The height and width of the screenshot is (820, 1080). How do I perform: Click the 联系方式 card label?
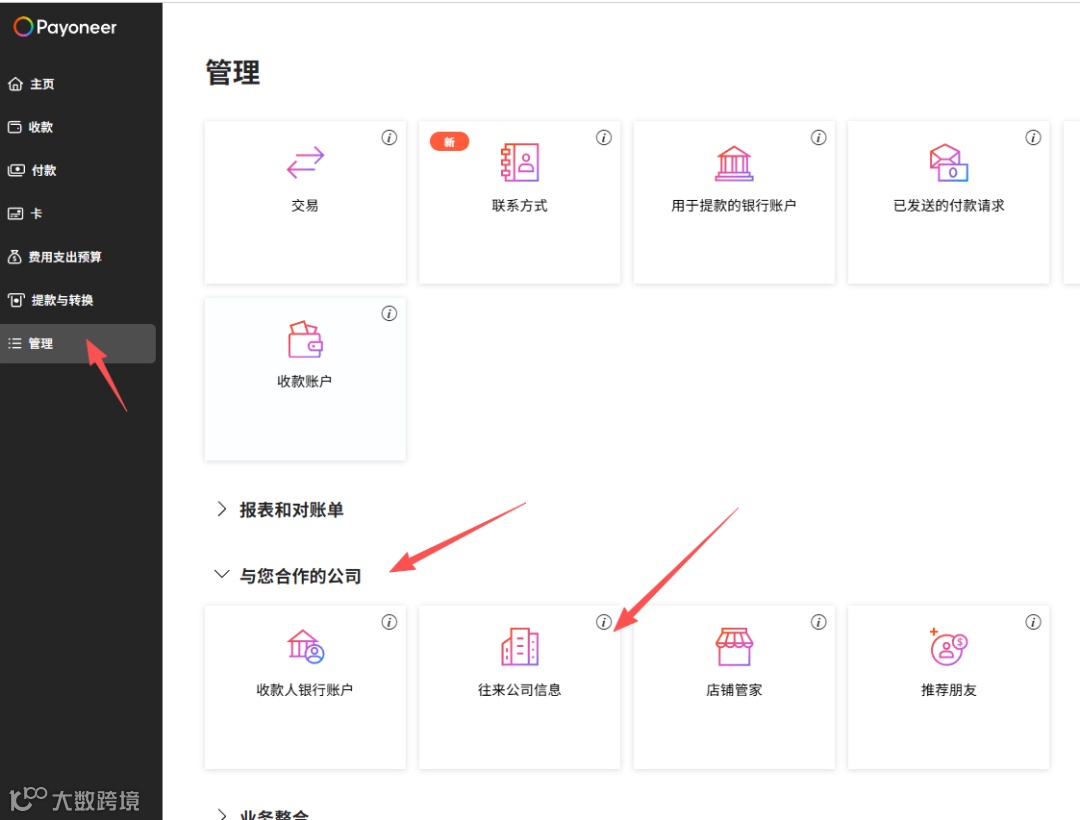coord(519,206)
